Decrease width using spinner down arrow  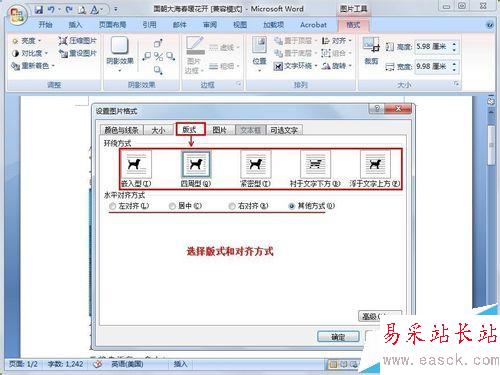click(x=454, y=70)
